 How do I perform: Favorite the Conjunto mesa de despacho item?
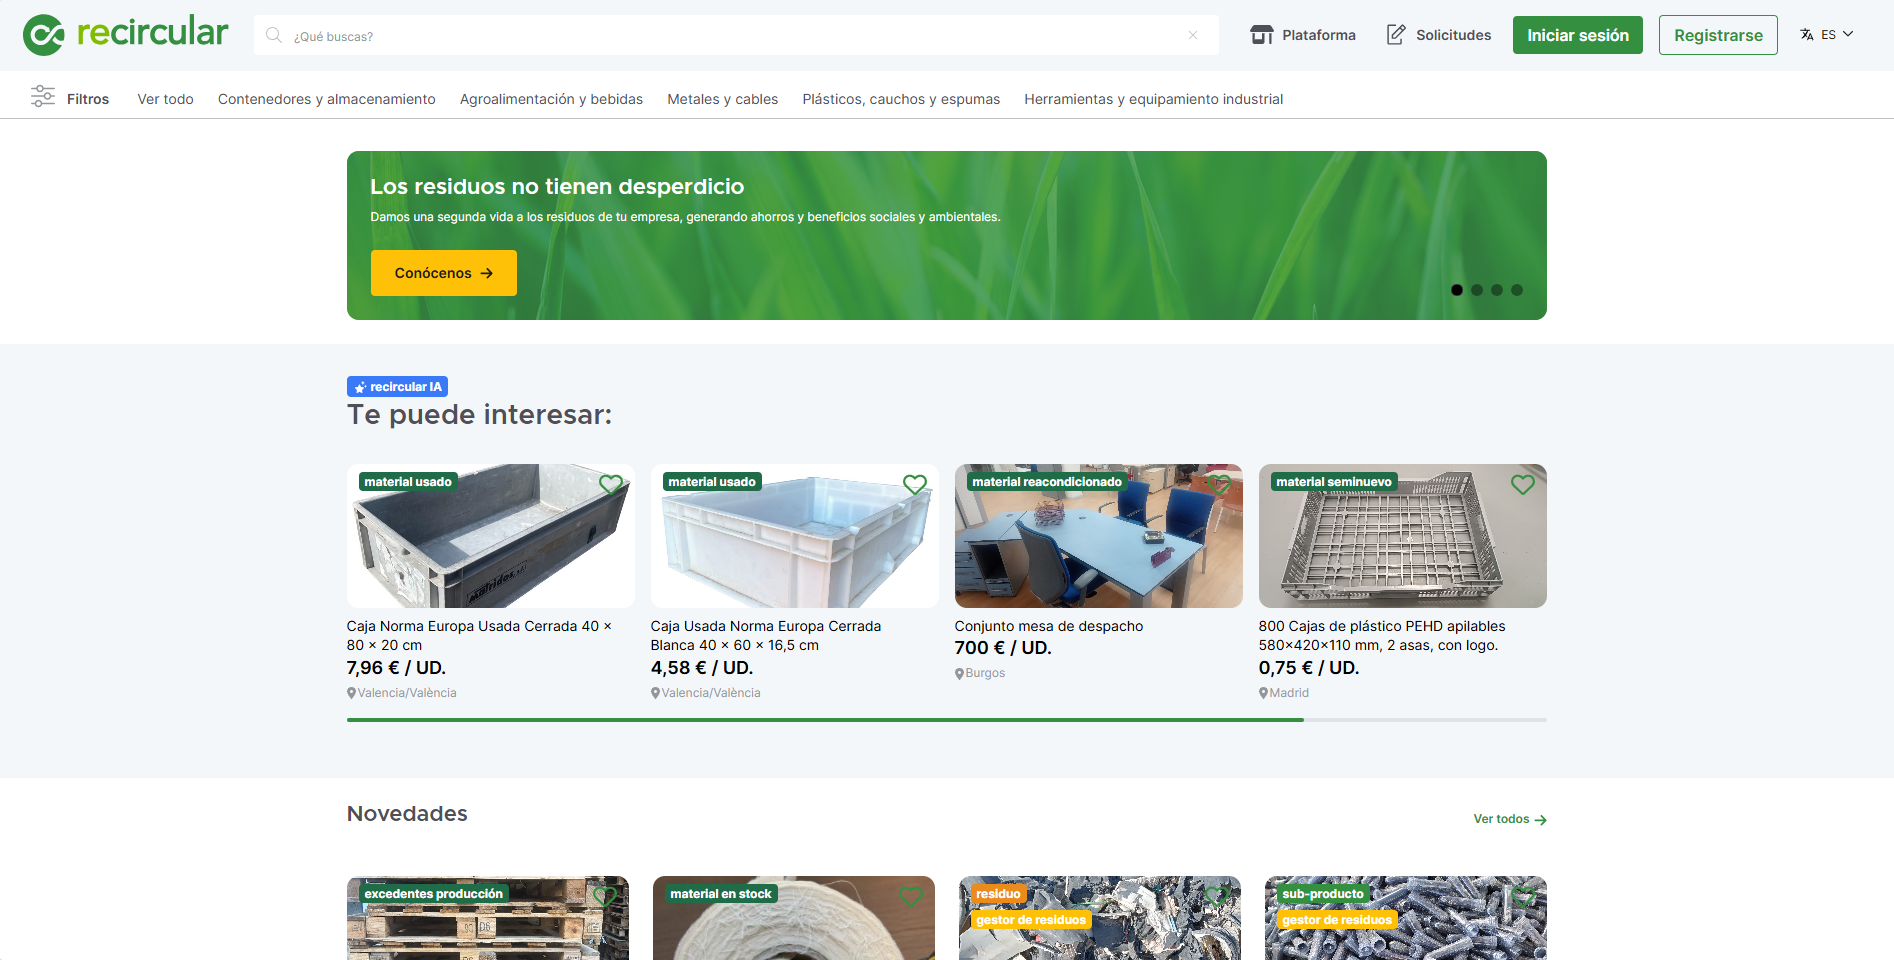point(1219,485)
